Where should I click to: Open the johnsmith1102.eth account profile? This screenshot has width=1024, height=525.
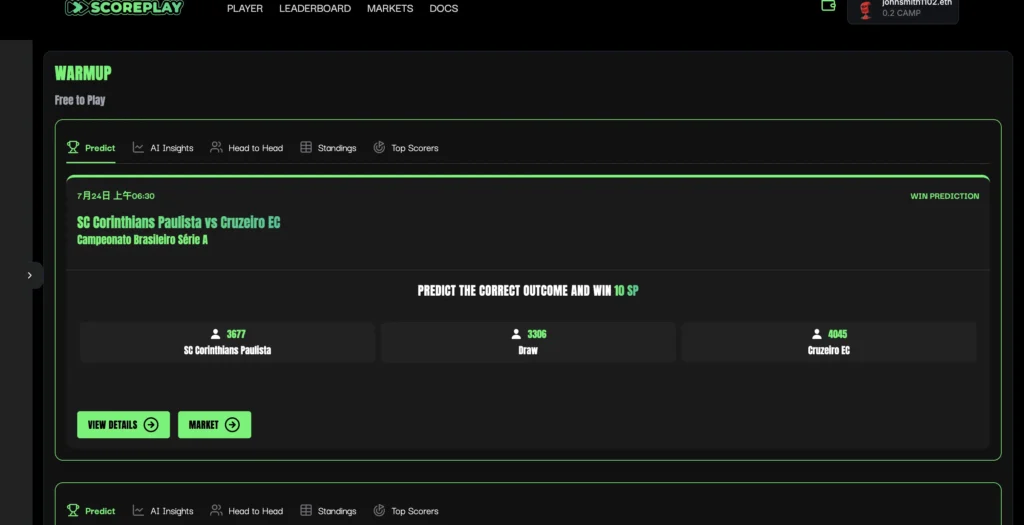(x=903, y=9)
